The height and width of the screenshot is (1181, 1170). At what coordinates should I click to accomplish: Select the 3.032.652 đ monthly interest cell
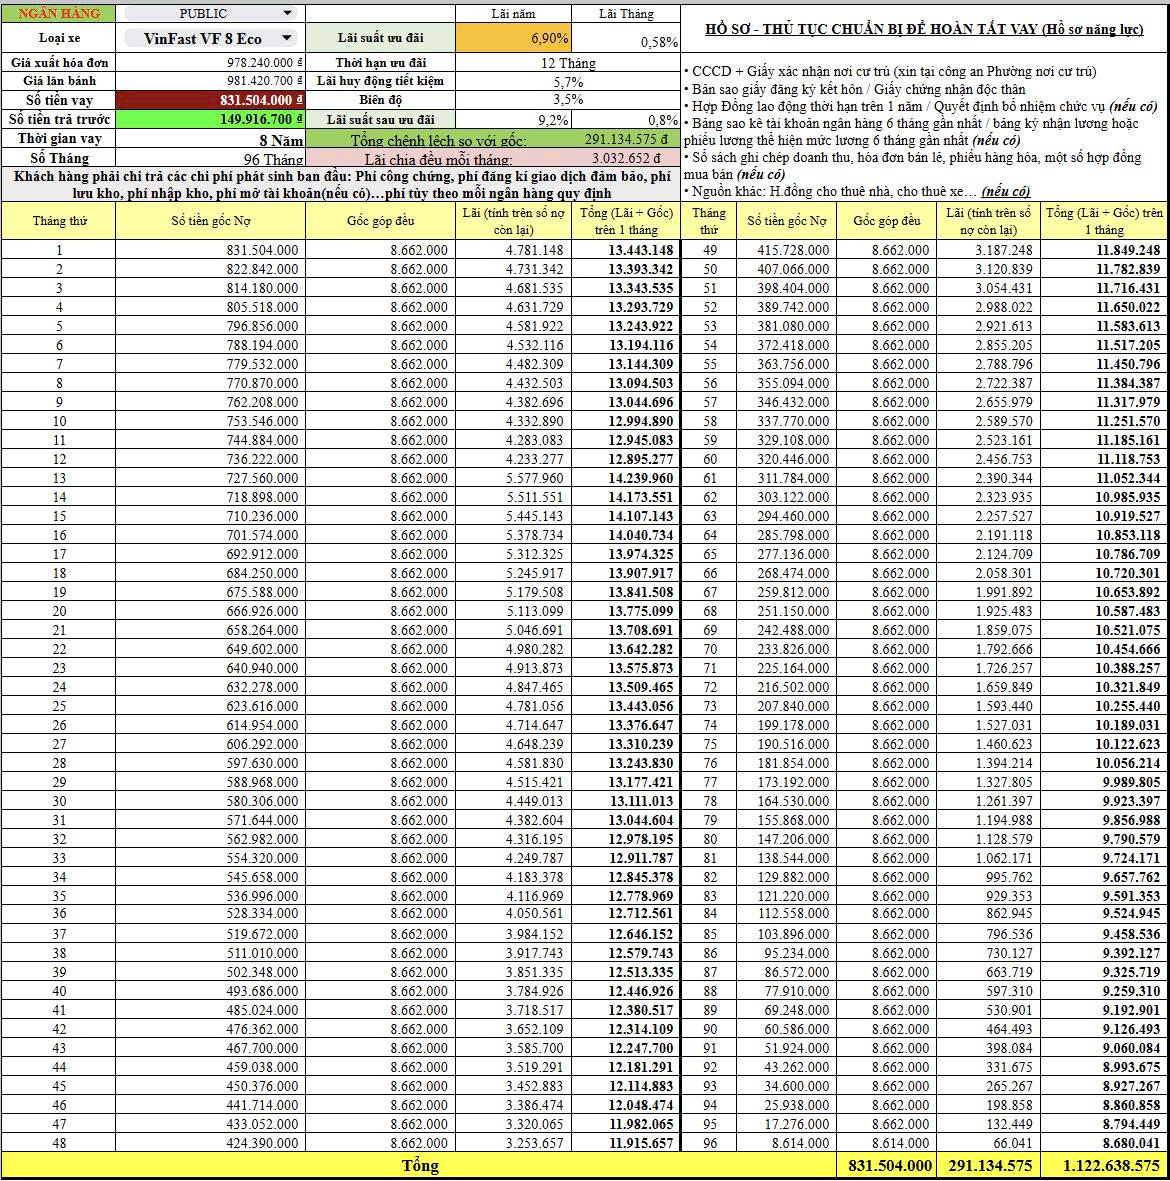point(625,158)
